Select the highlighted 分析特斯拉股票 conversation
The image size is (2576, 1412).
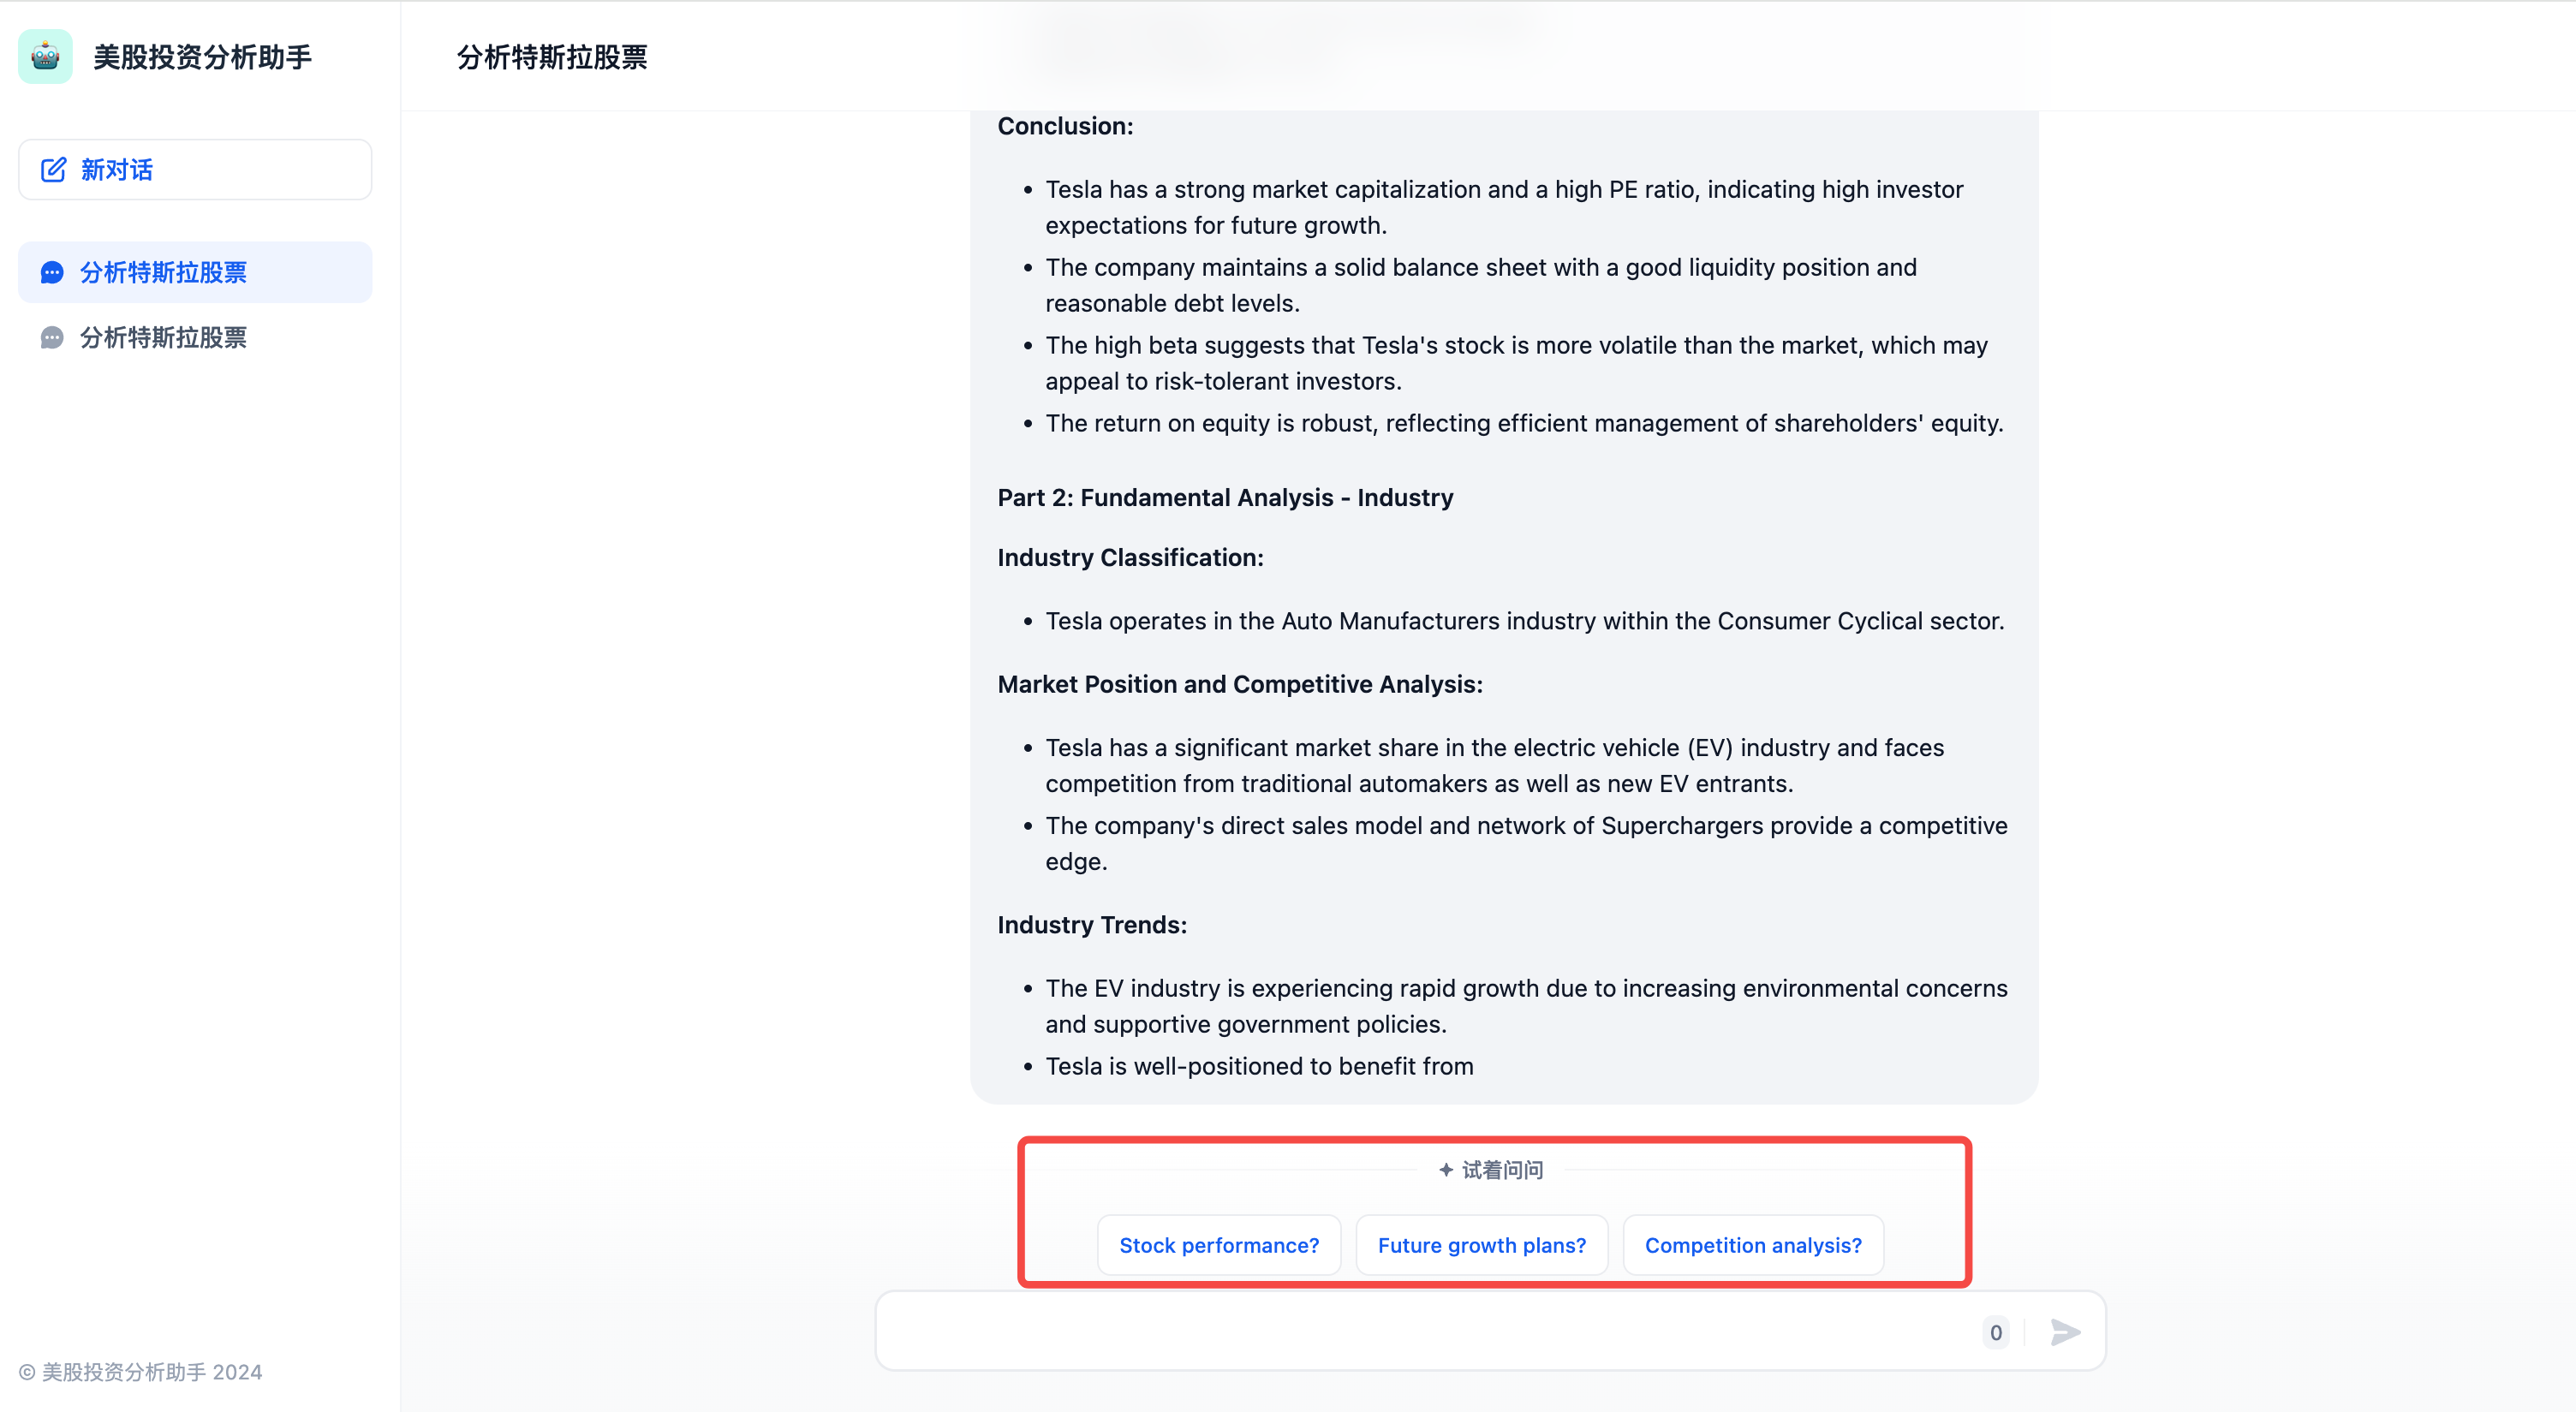click(195, 272)
